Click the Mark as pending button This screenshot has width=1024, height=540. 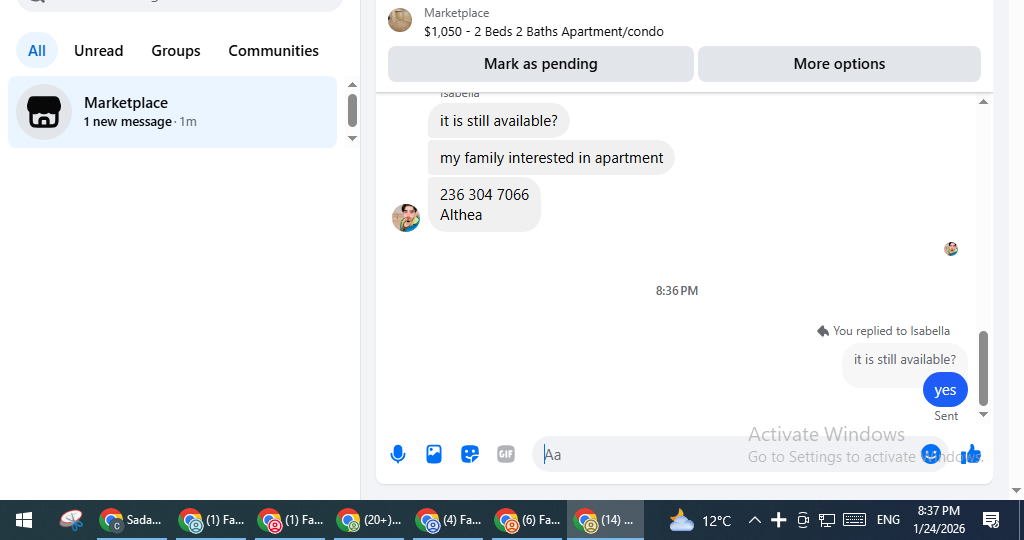[x=541, y=64]
